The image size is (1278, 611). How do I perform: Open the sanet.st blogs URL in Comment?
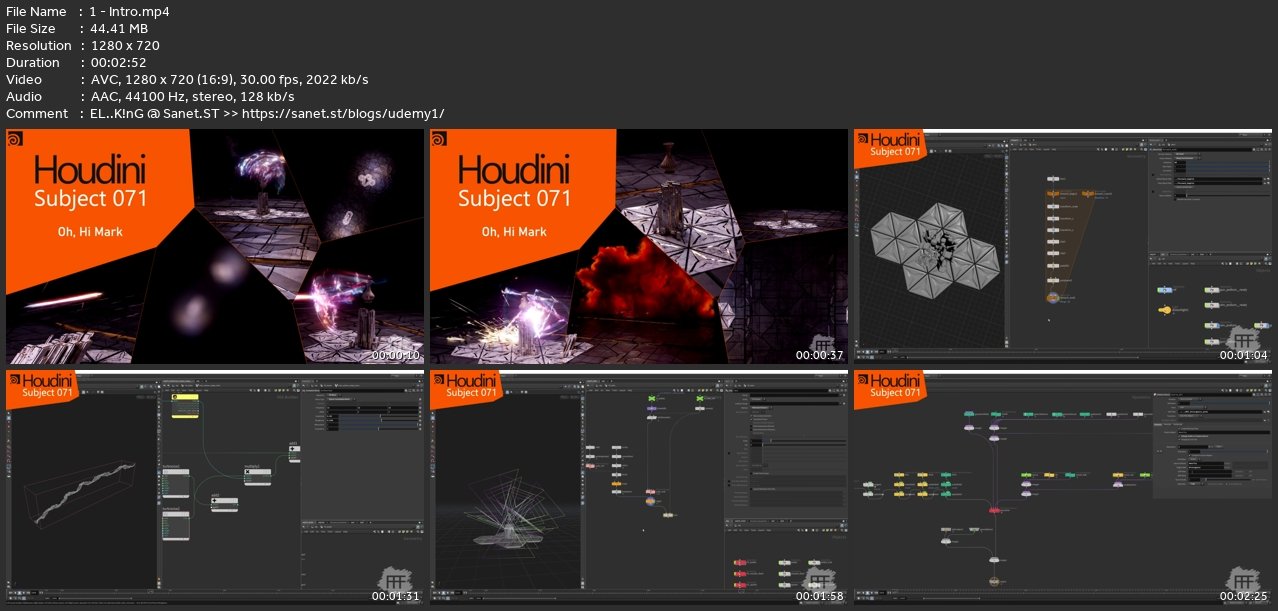[345, 113]
